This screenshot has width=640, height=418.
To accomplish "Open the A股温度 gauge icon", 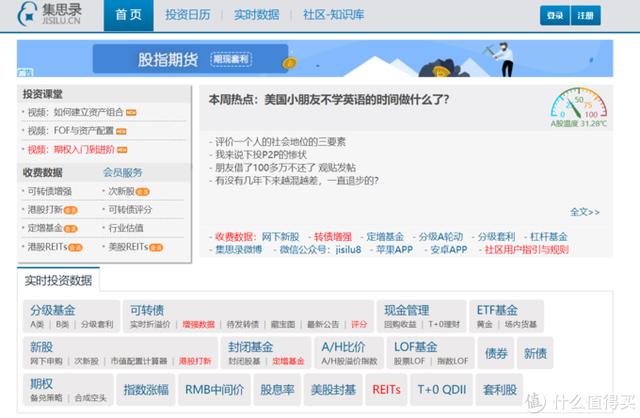I will point(578,103).
